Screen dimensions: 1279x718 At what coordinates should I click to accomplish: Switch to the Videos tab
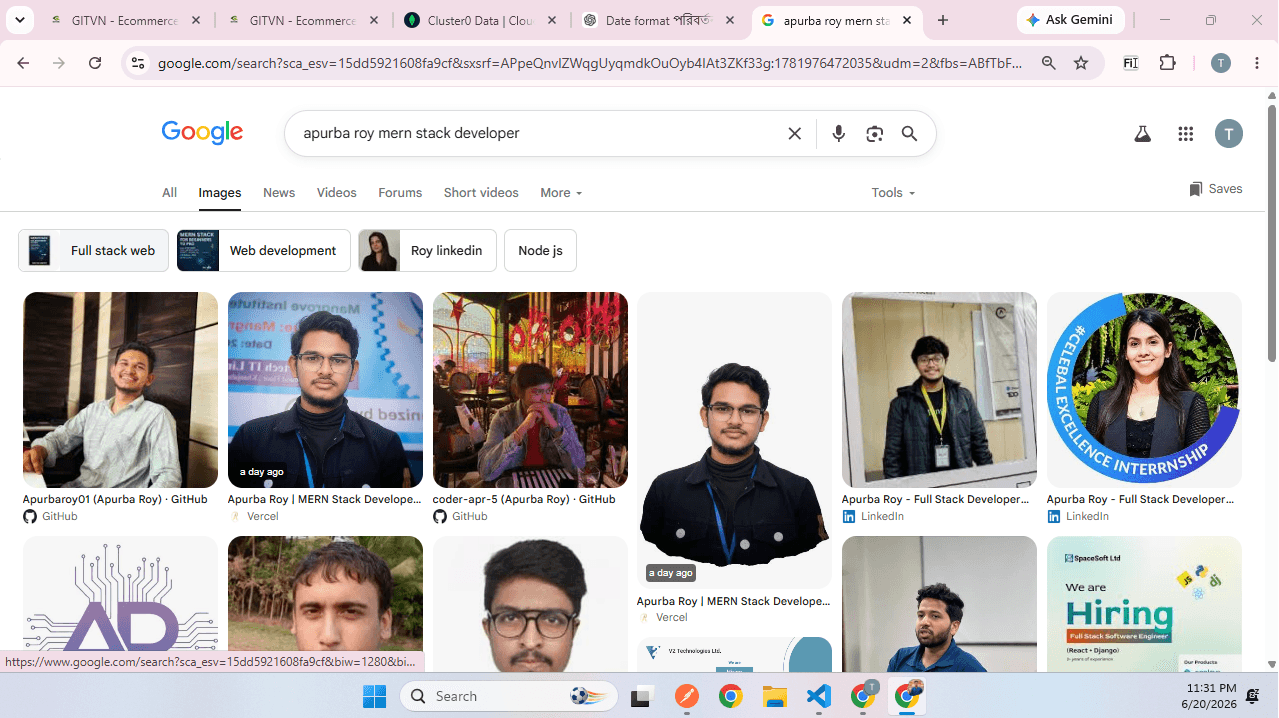pyautogui.click(x=336, y=193)
